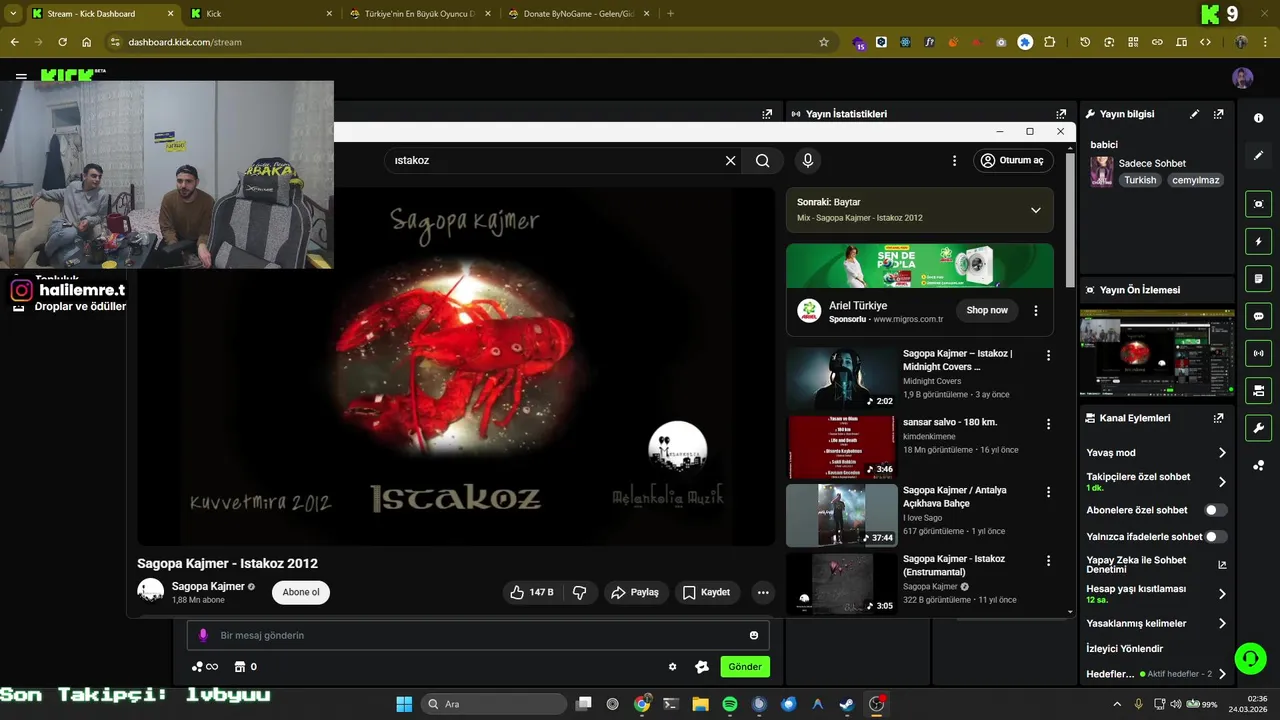Open options for Midnight Covers video
The image size is (1280, 720).
(1048, 355)
